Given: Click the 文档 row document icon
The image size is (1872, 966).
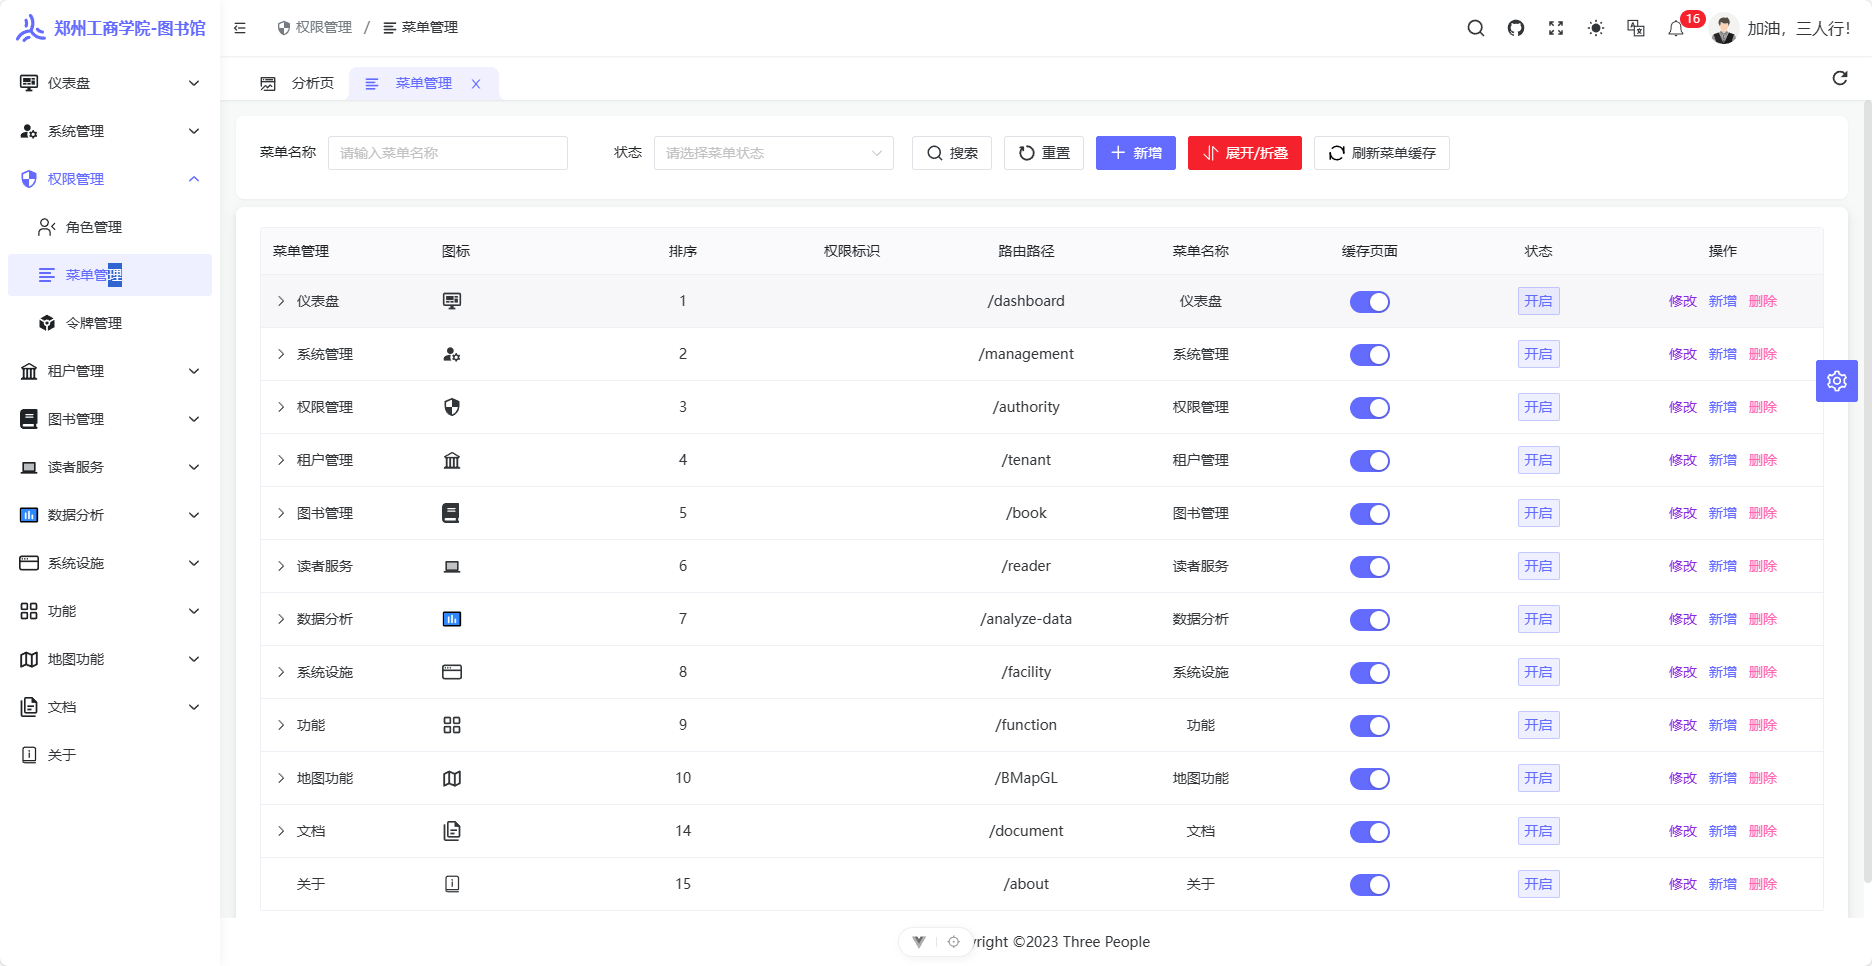Looking at the screenshot, I should pyautogui.click(x=452, y=831).
